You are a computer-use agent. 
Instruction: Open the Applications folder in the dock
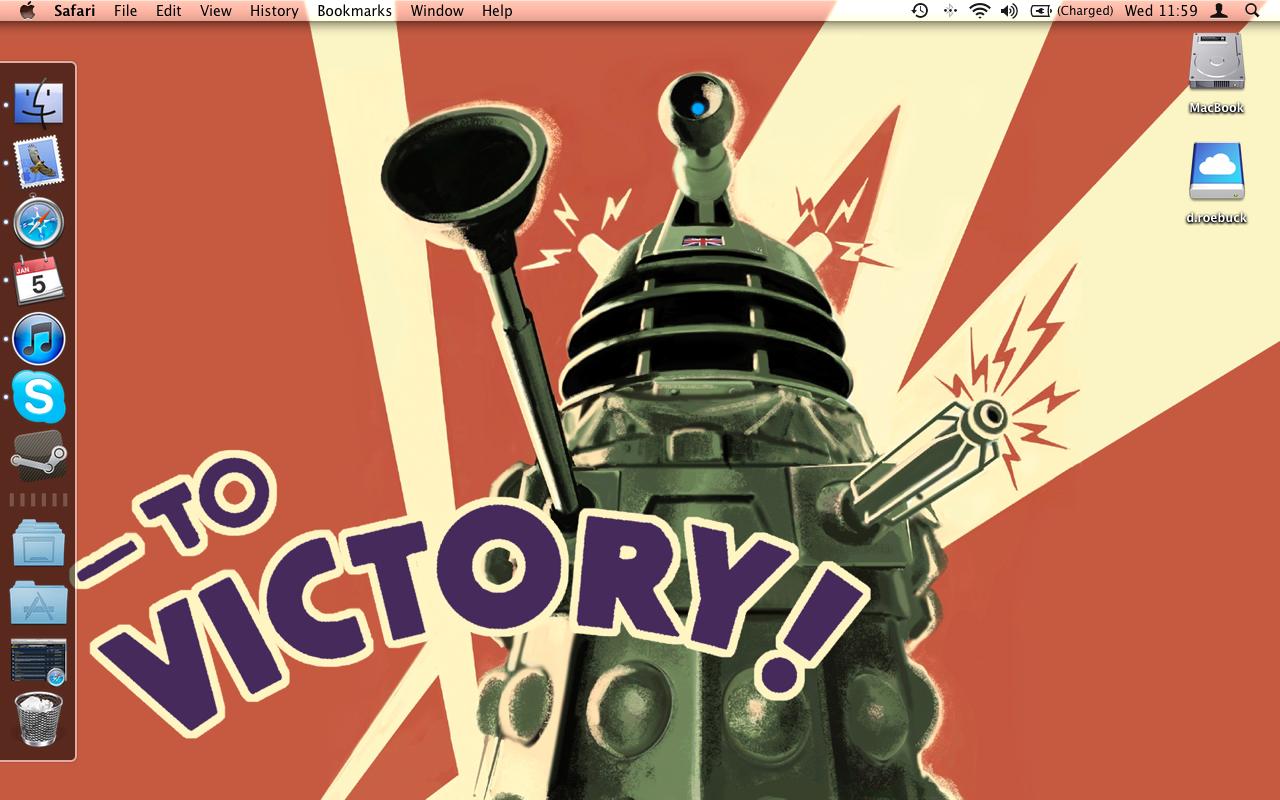(39, 603)
